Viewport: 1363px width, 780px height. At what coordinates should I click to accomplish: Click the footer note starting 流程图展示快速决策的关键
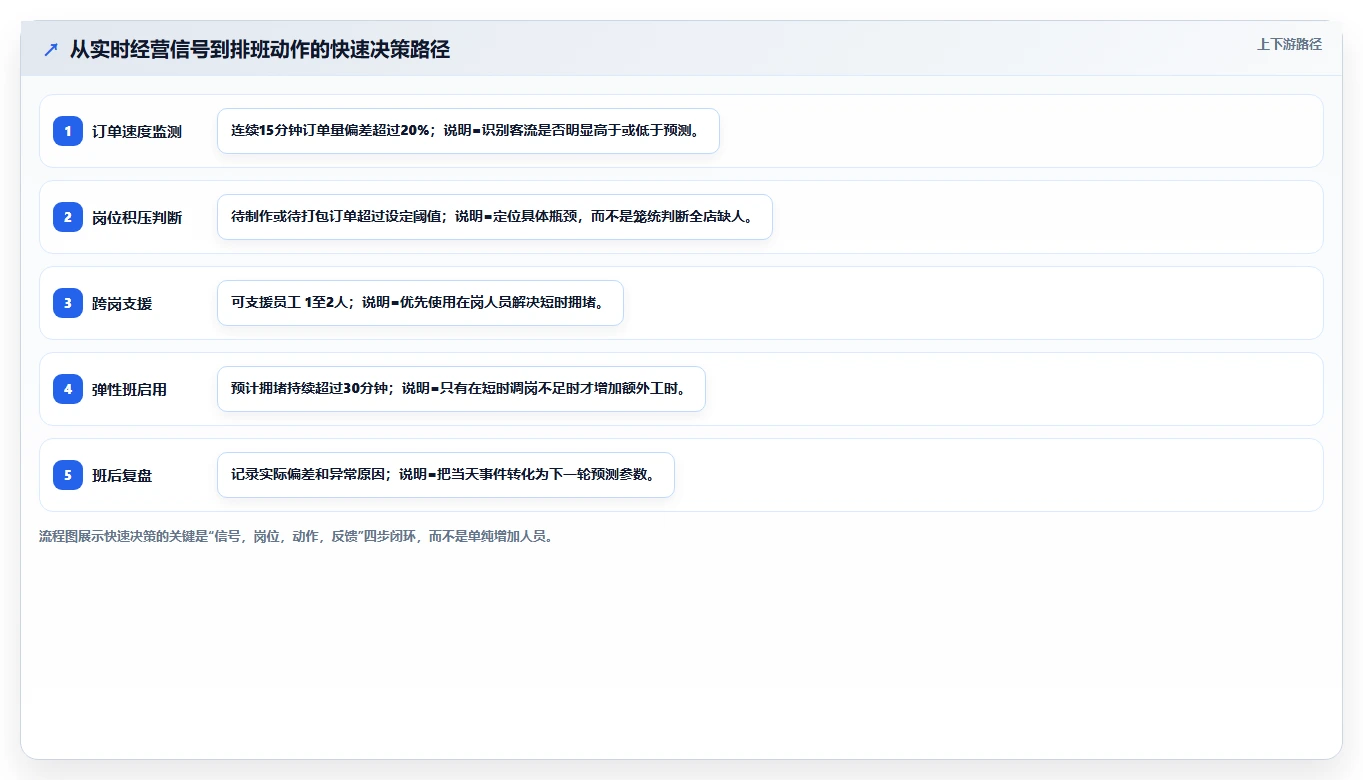pos(296,536)
